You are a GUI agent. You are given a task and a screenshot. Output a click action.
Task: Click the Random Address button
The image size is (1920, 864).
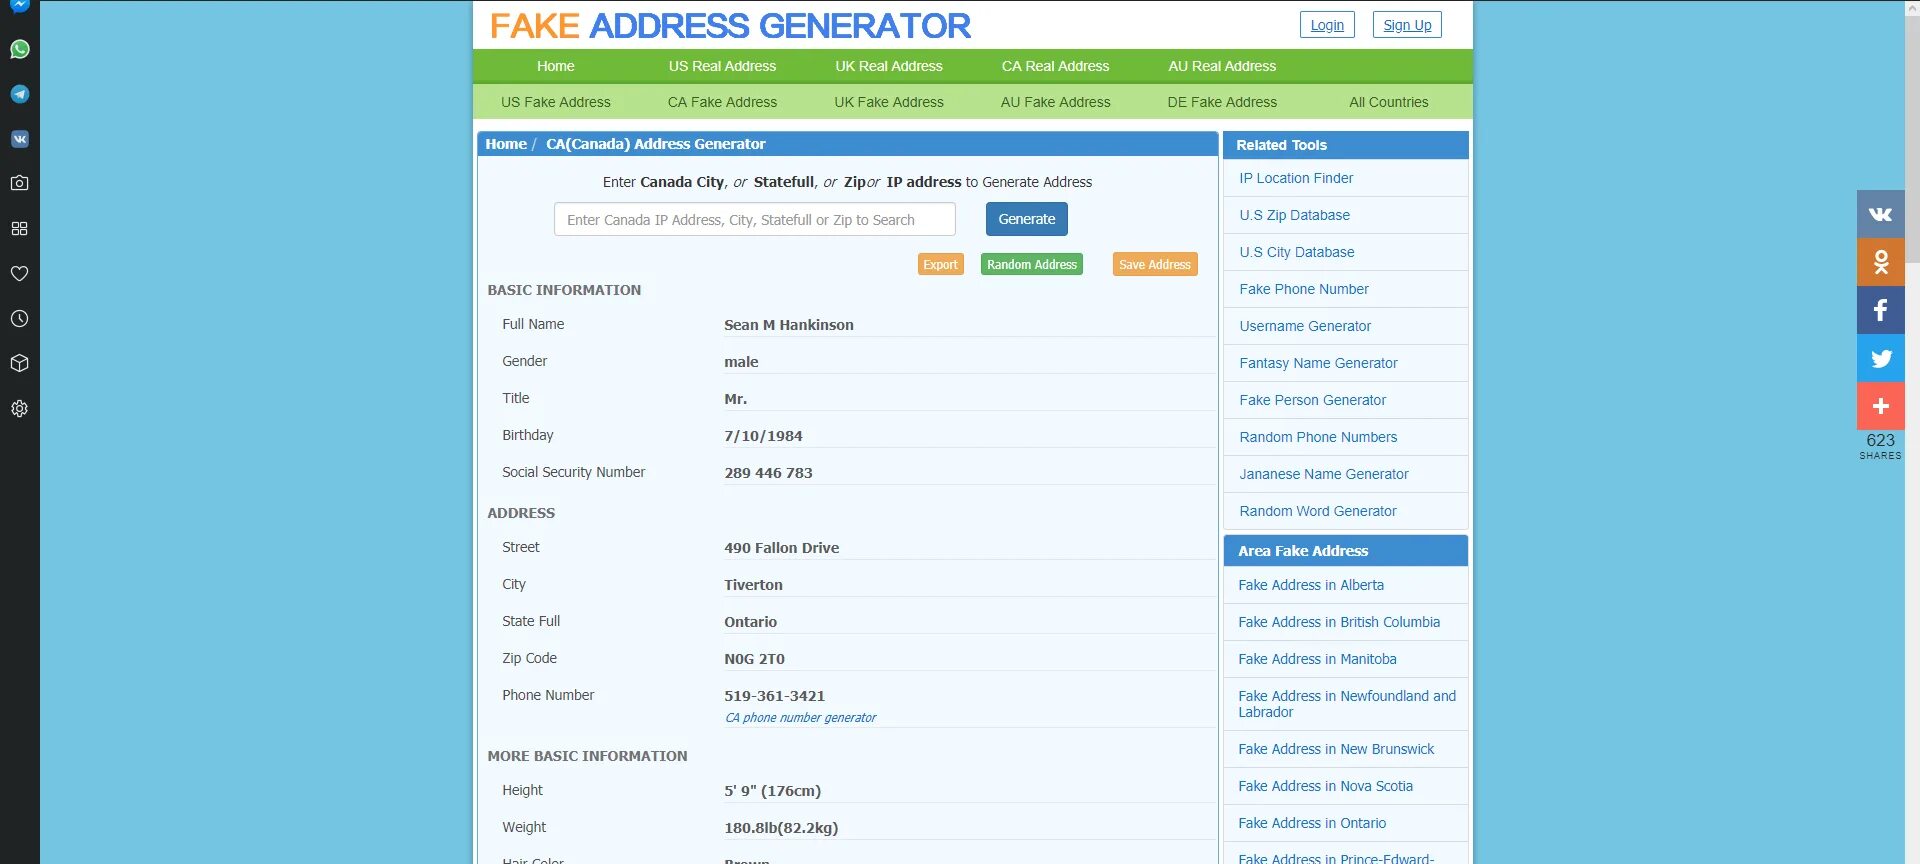point(1031,264)
